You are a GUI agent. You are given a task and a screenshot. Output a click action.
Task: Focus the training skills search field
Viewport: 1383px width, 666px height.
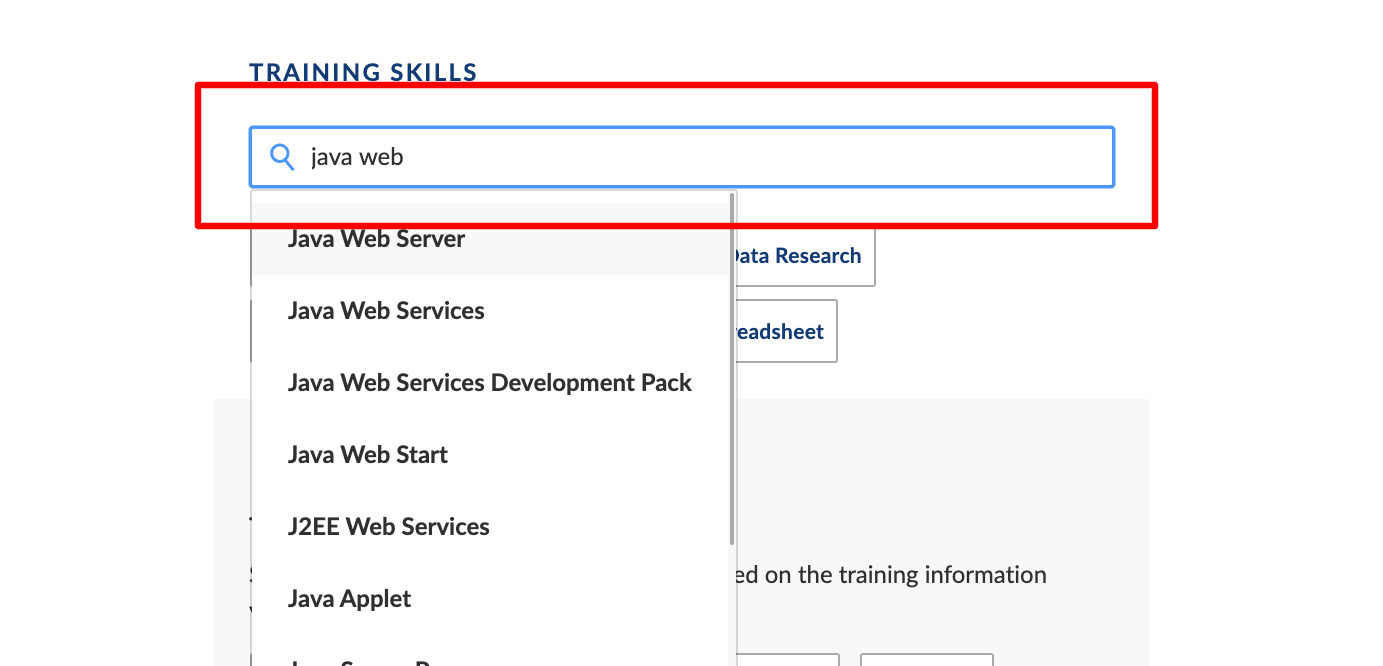click(681, 157)
